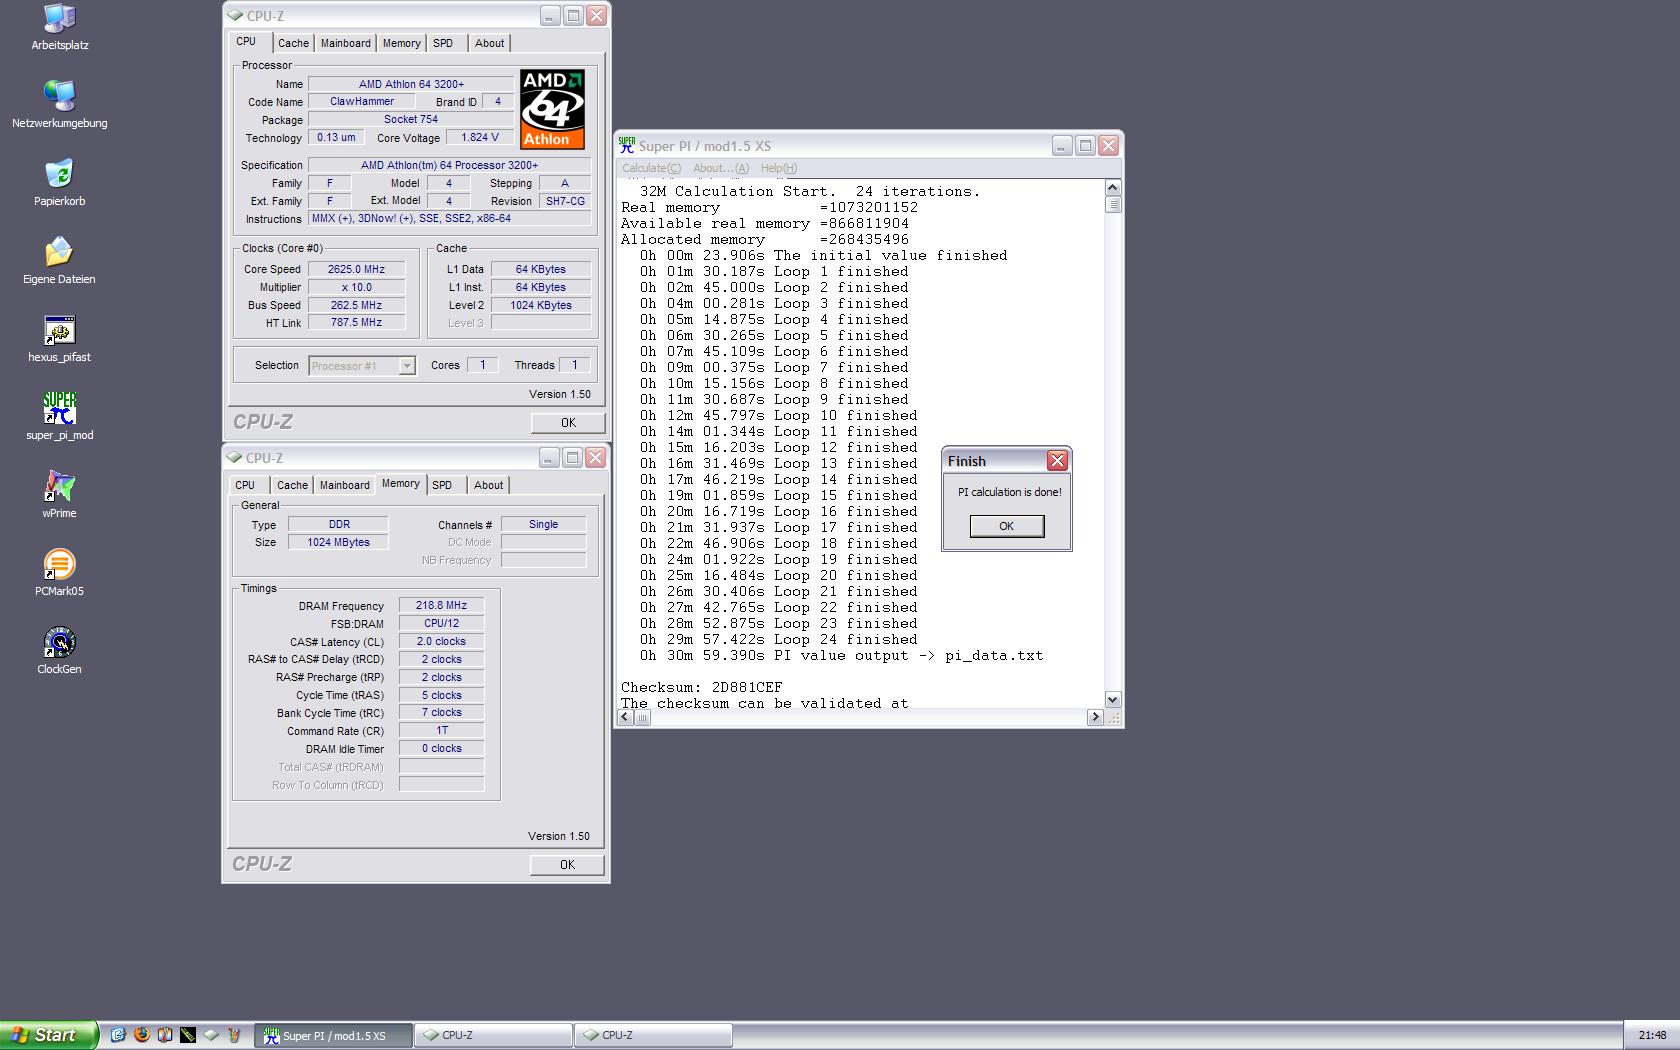Launch Internet Explorer from quick launch

[117, 1035]
